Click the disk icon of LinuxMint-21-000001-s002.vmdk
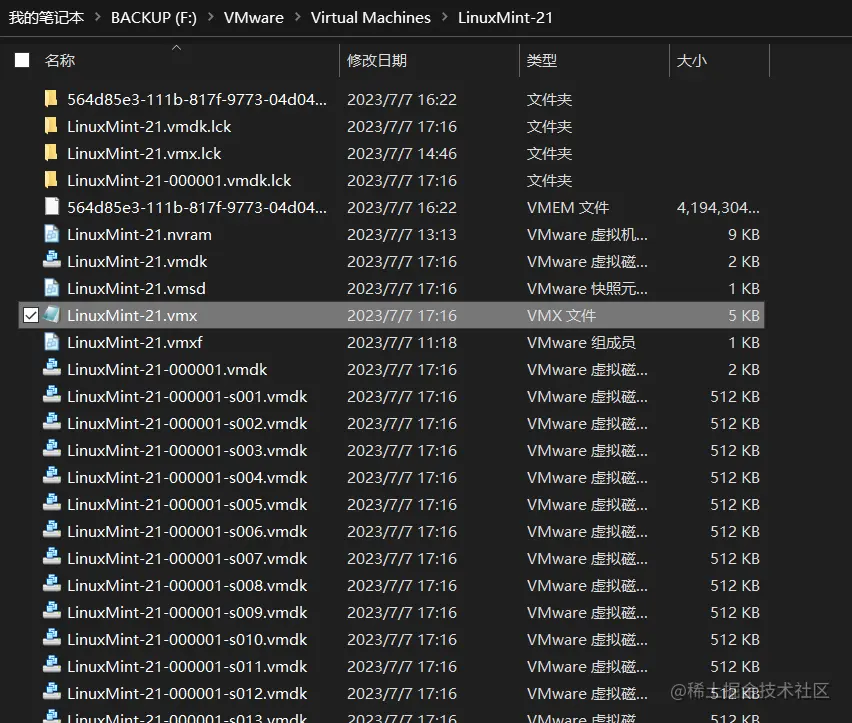Image resolution: width=852 pixels, height=723 pixels. pyautogui.click(x=52, y=423)
